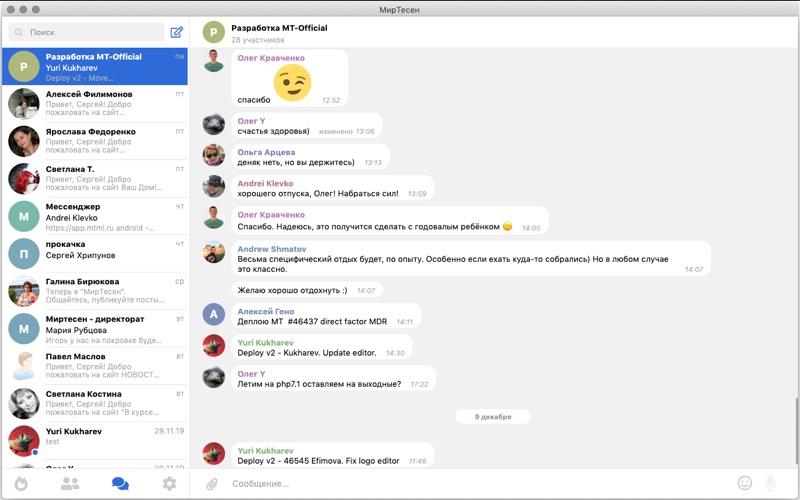The image size is (800, 500).
Task: Click sender name Andrew Shmatov
Action: pyautogui.click(x=272, y=249)
